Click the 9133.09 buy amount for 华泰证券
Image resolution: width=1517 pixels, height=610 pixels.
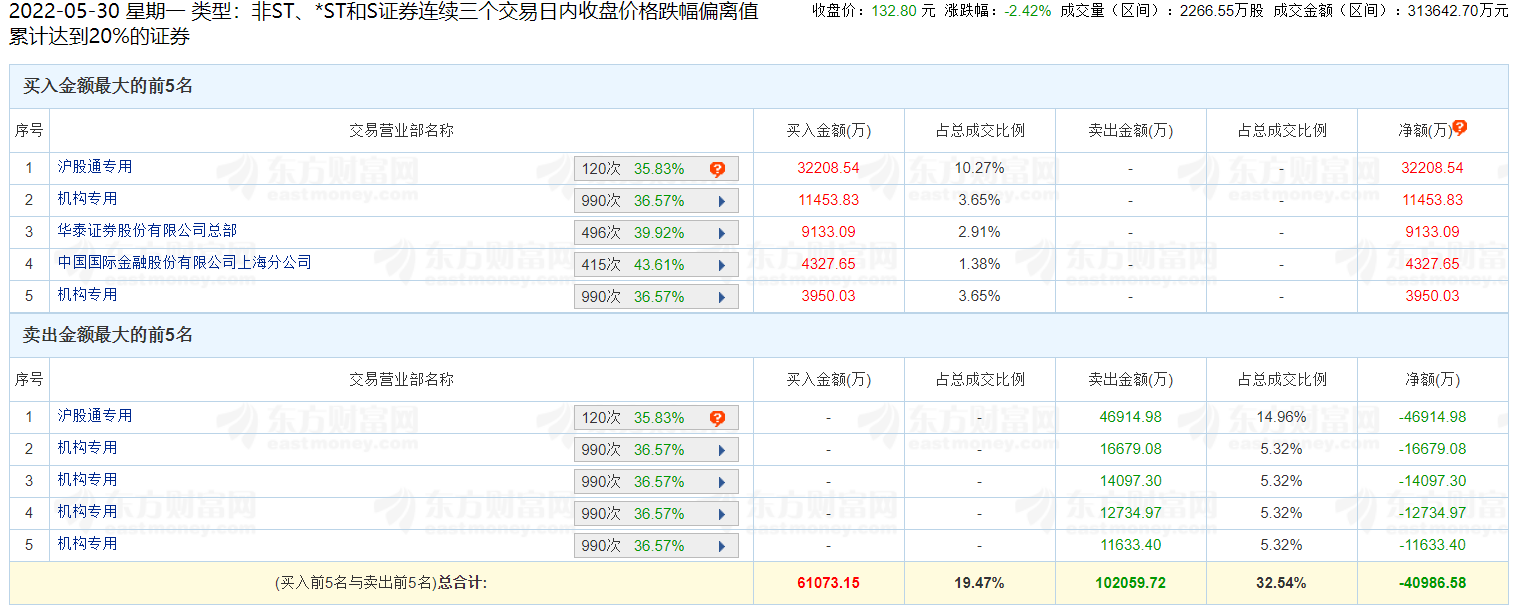(x=828, y=232)
